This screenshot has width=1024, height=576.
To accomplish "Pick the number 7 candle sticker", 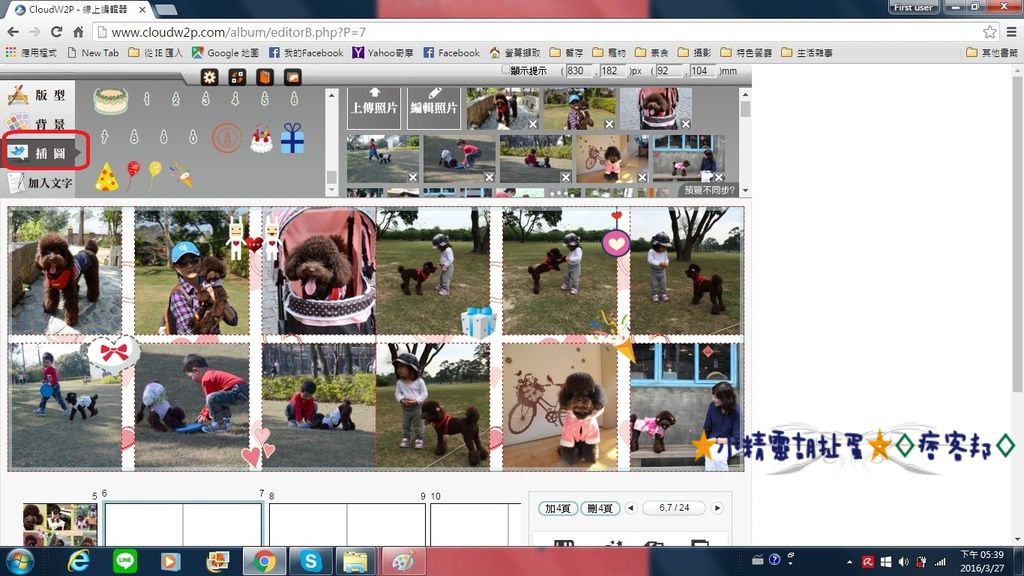I will point(104,136).
